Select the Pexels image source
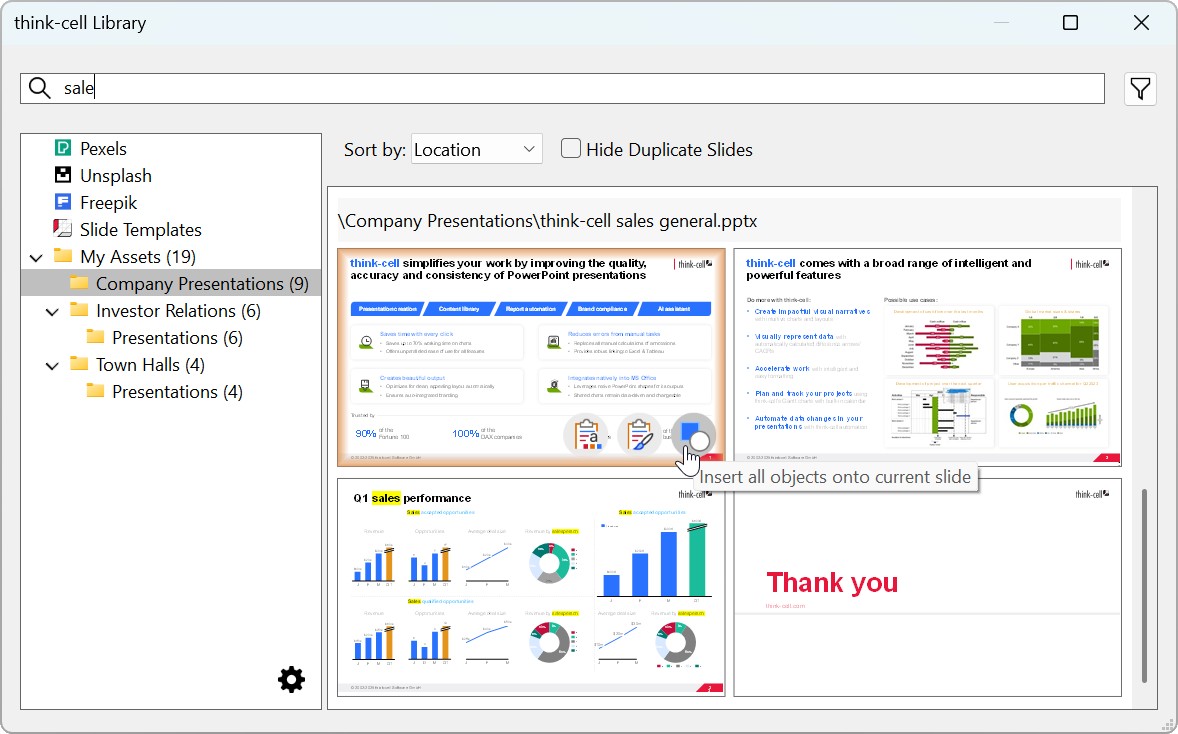 (103, 149)
